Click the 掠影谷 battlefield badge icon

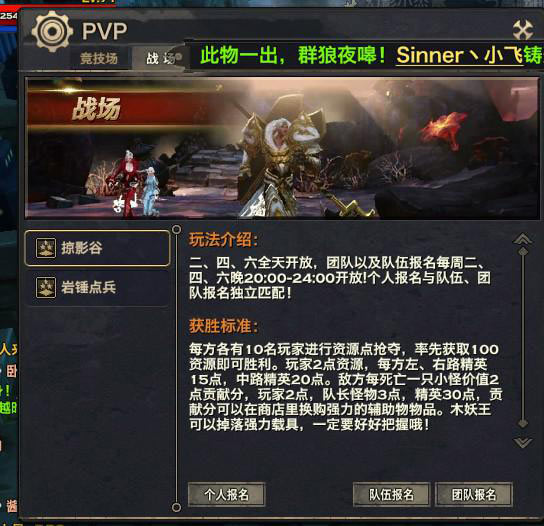(x=46, y=248)
